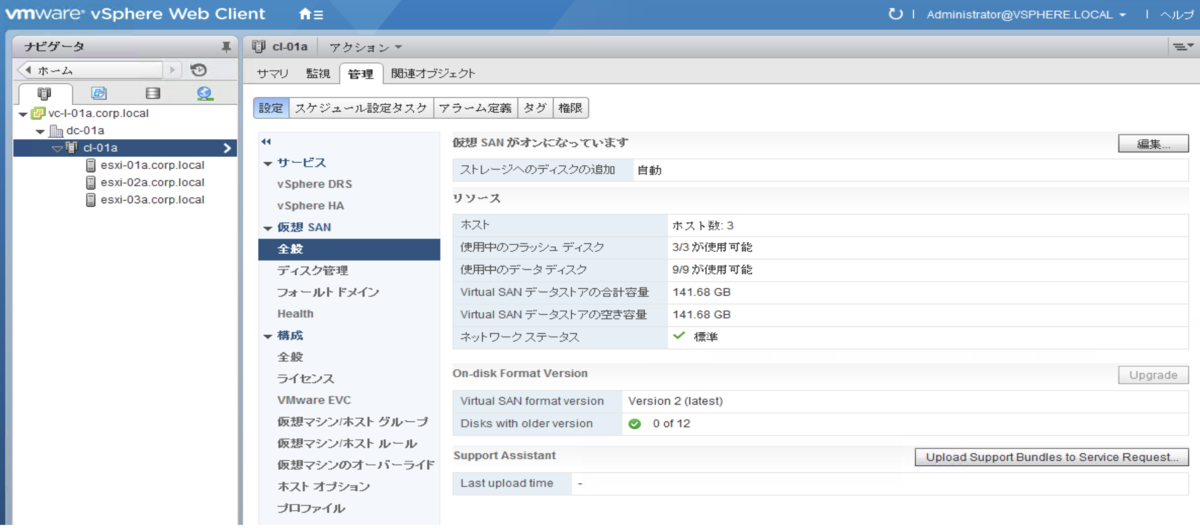The height and width of the screenshot is (528, 1200).
Task: Open Administrator@VSPHERE.LOCAL user menu
Action: 1027,14
